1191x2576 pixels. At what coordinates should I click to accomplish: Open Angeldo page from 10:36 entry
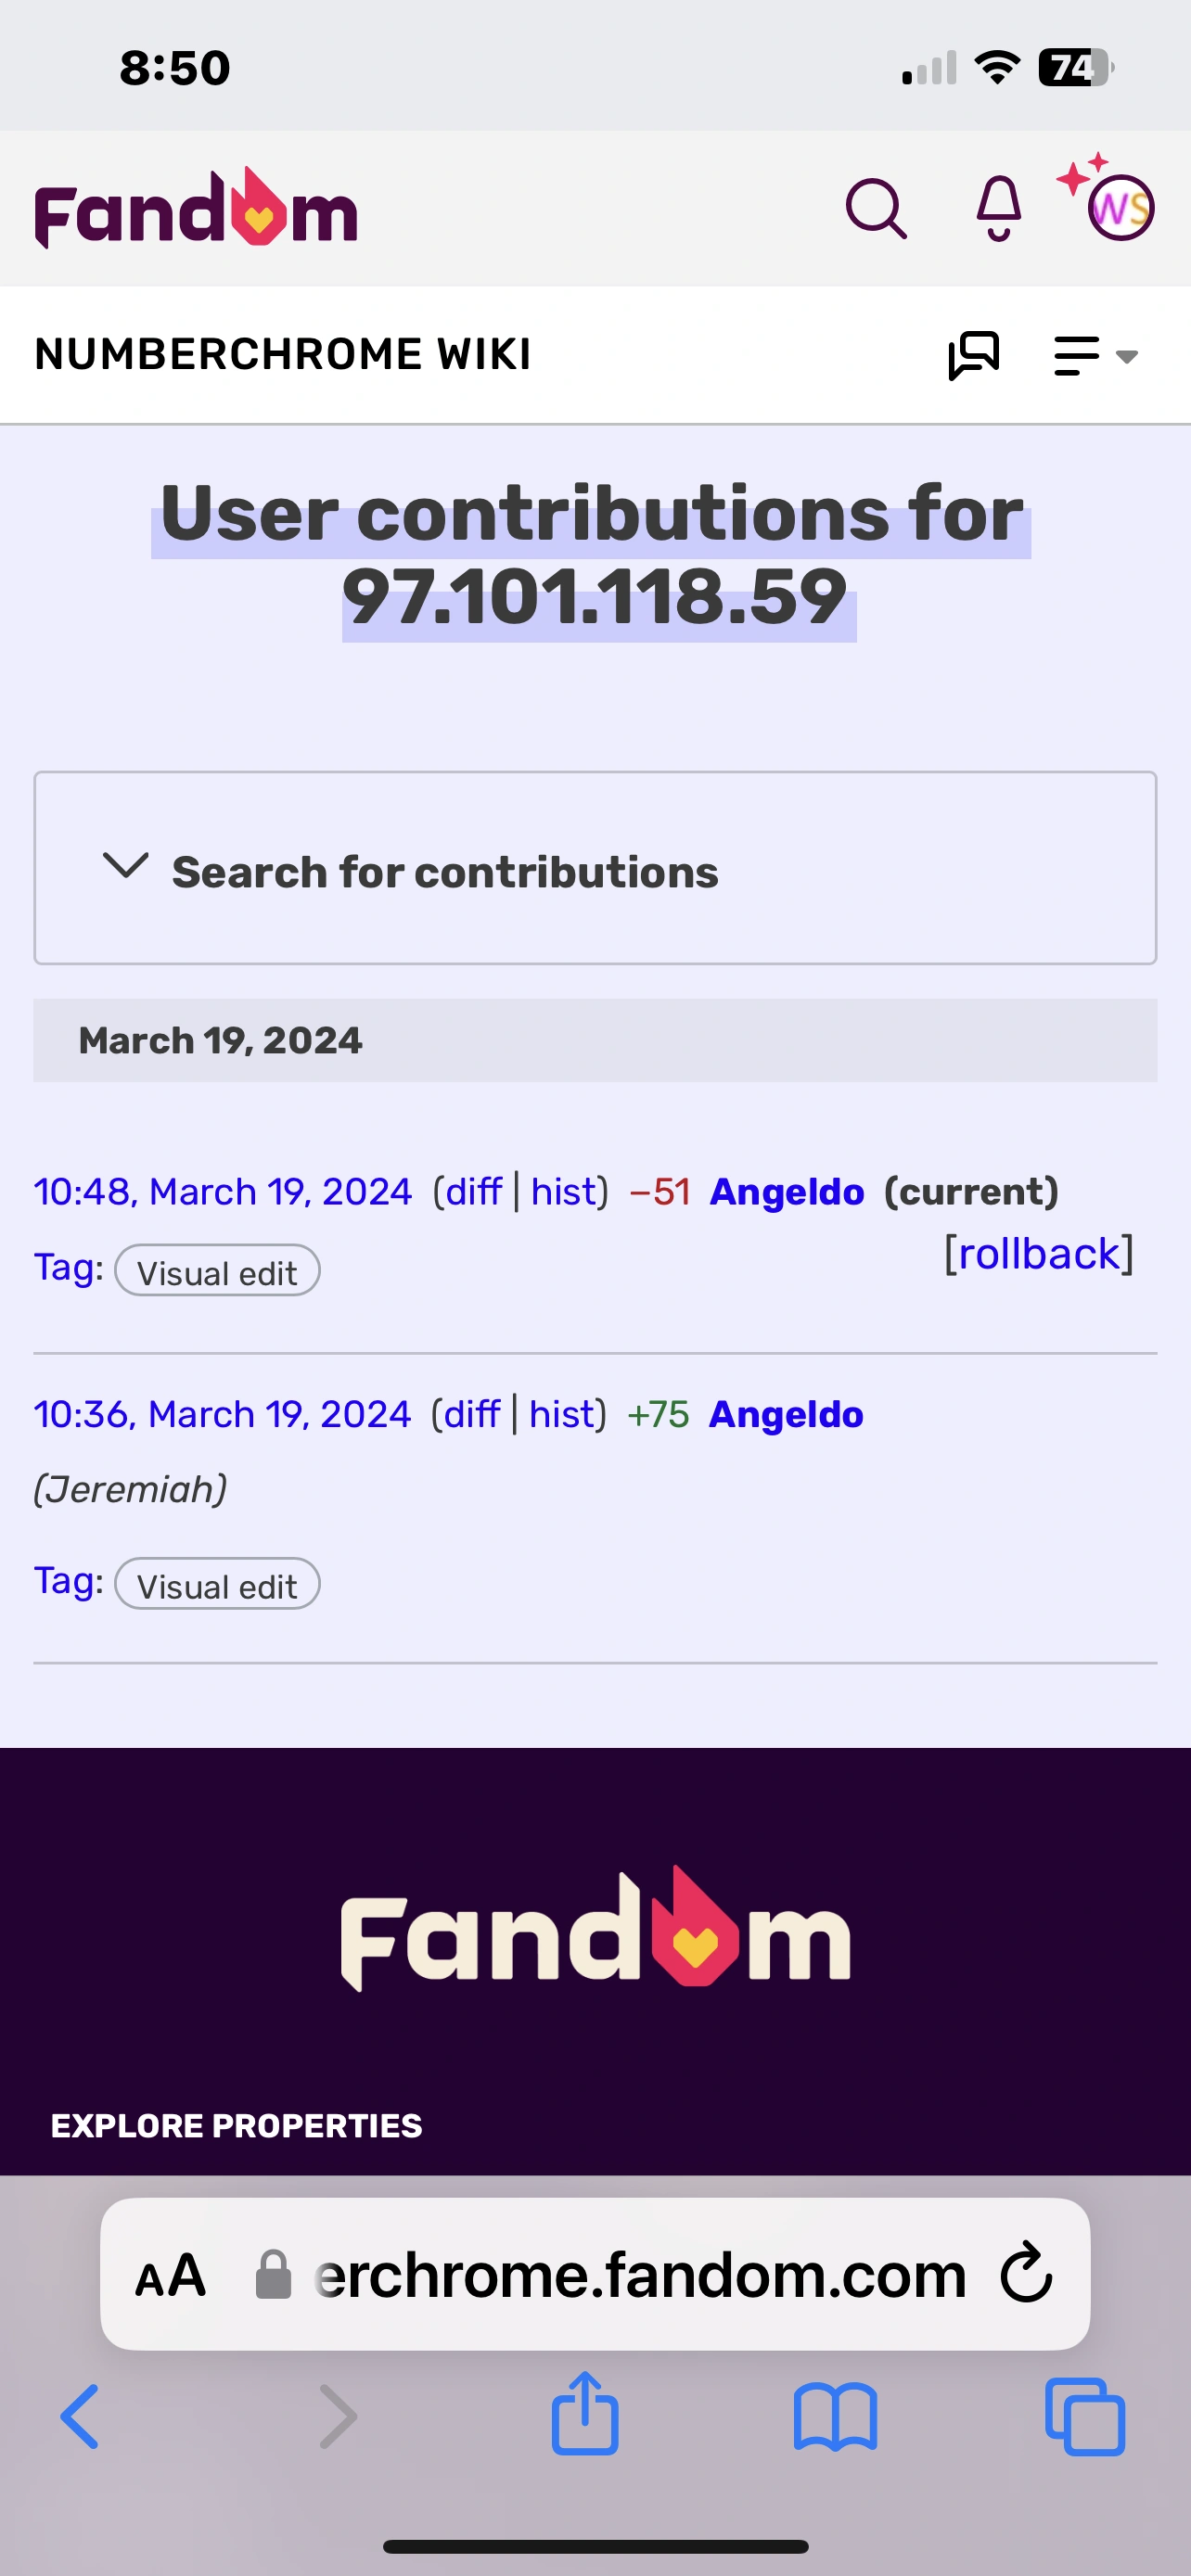(x=786, y=1414)
